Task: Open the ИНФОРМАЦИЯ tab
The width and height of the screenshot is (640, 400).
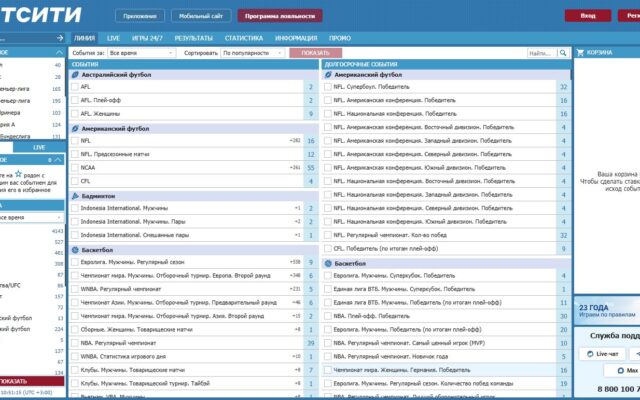Action: click(x=296, y=38)
